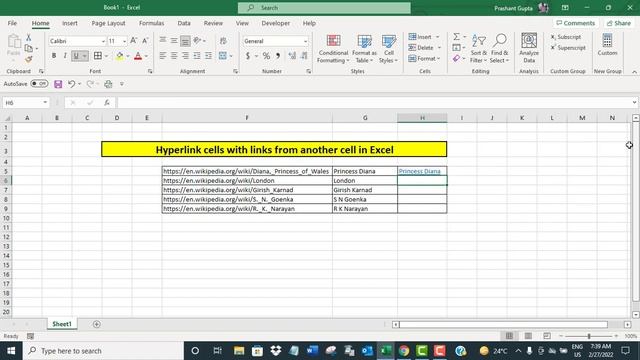
Task: Open the General number format dropdown
Action: coord(305,41)
